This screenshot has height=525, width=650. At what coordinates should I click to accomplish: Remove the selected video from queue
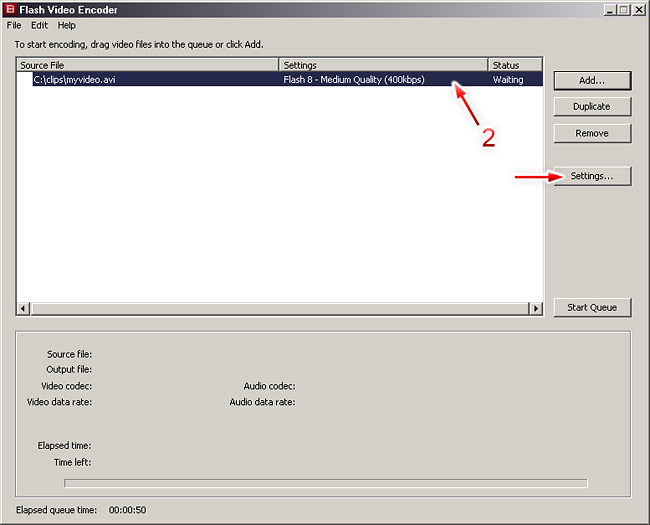point(592,133)
